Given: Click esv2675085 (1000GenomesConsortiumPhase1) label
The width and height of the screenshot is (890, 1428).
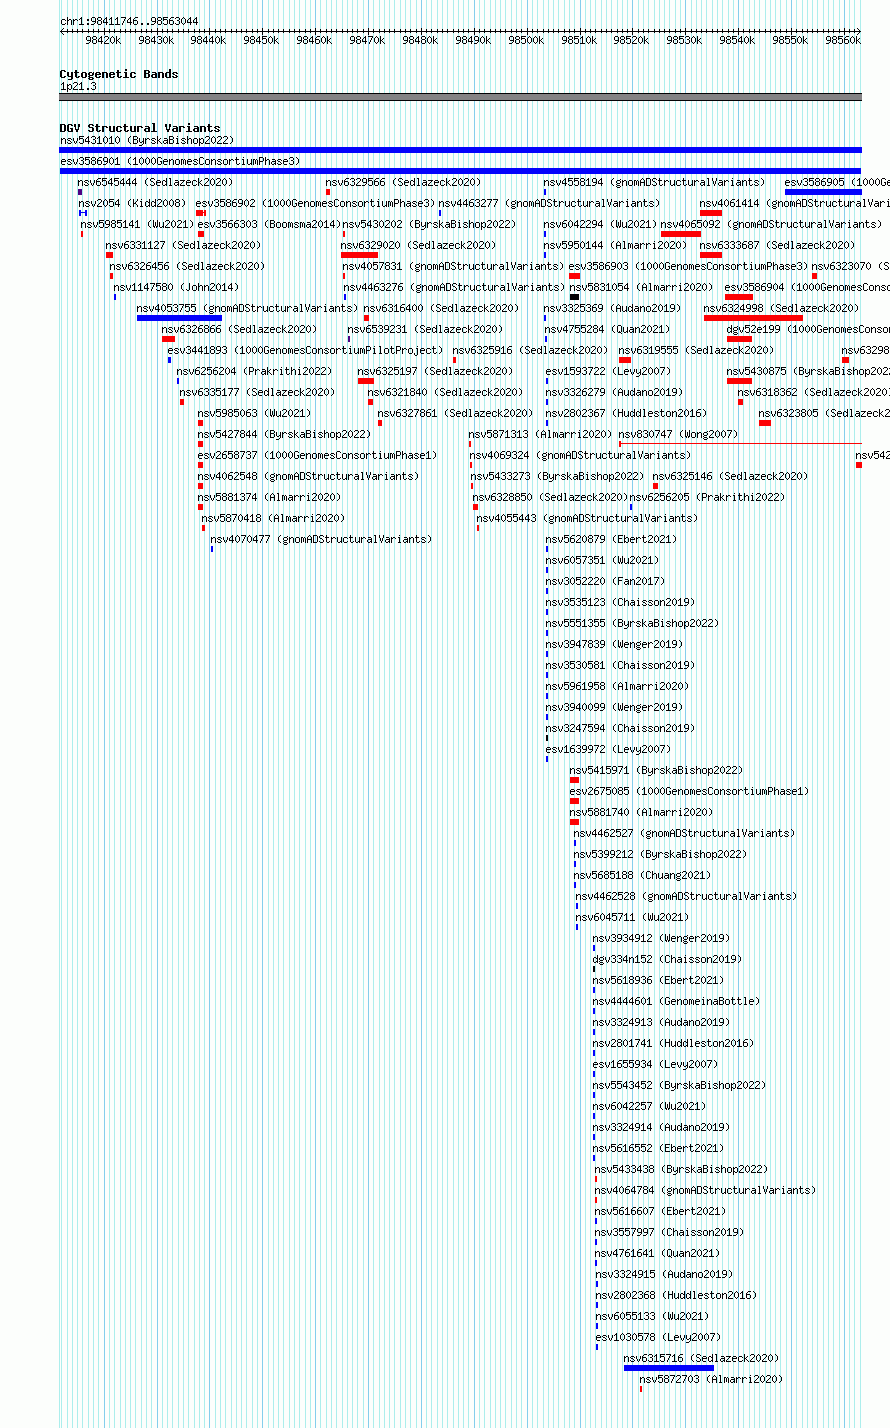Looking at the screenshot, I should click(689, 792).
